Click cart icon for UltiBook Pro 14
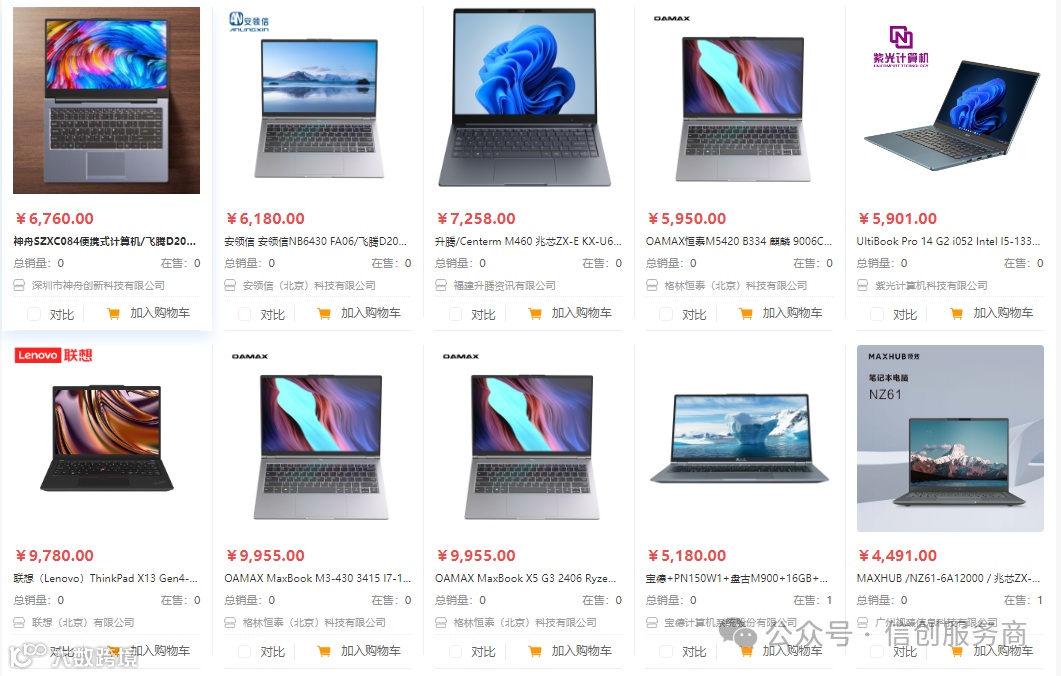 [x=956, y=313]
